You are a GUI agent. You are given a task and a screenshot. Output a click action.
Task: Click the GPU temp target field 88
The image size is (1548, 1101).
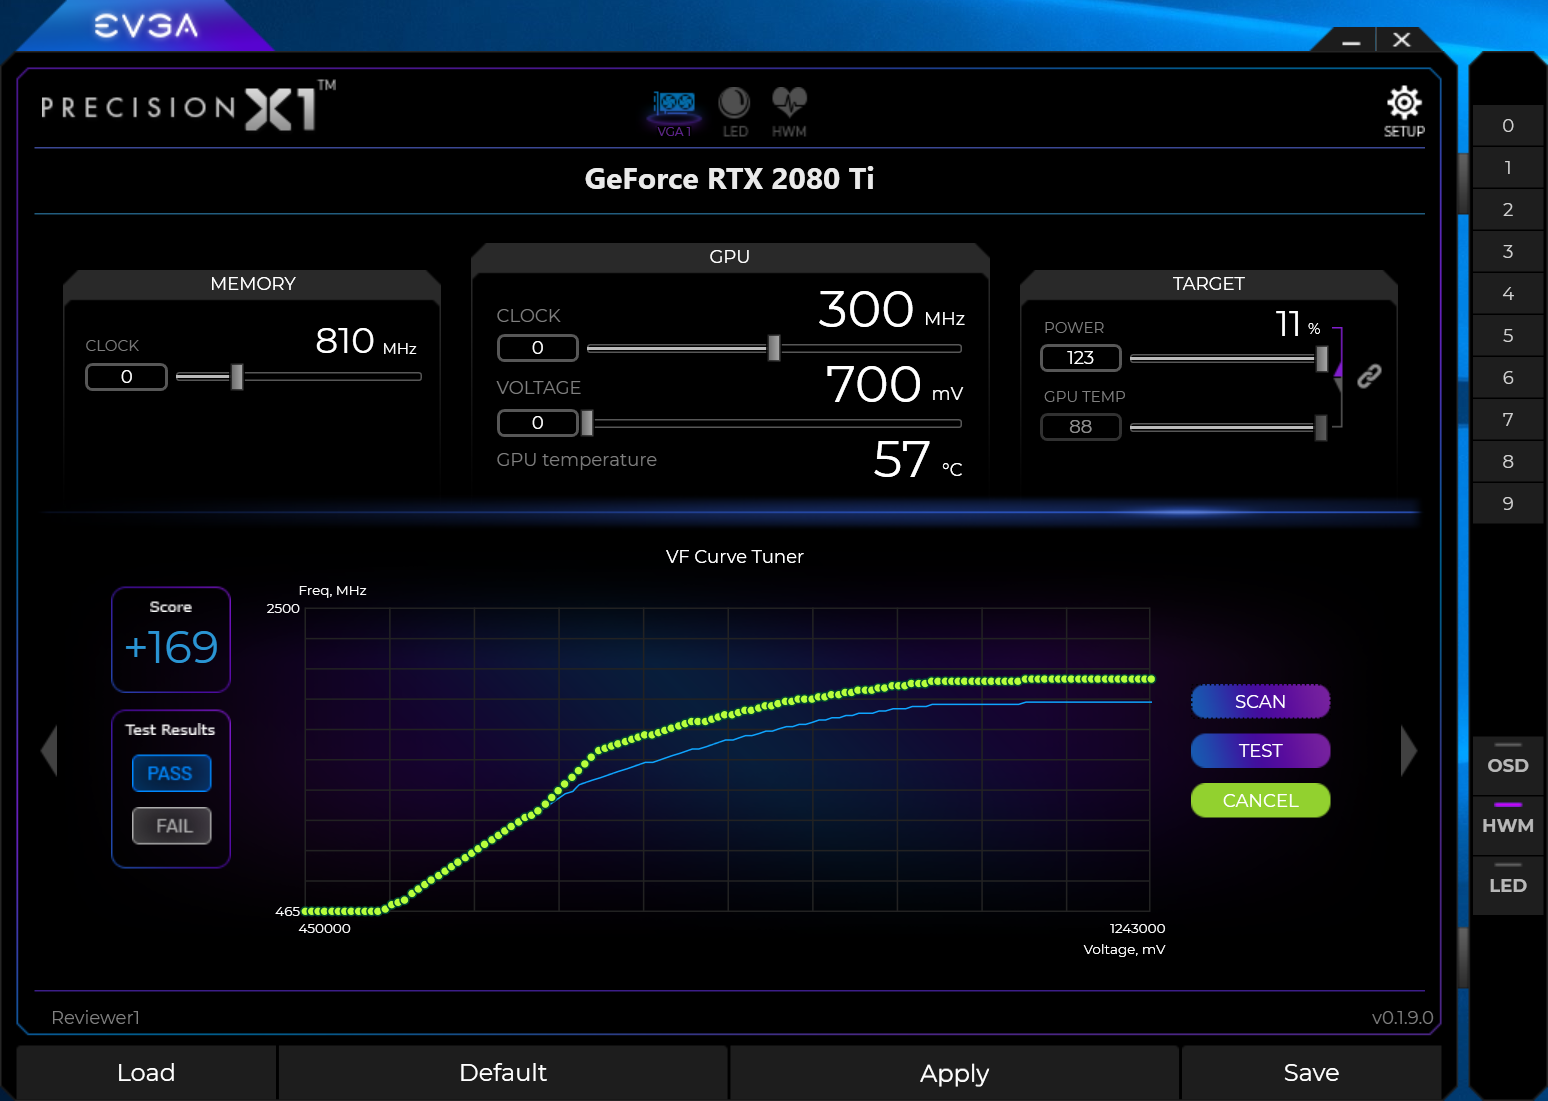pos(1081,427)
